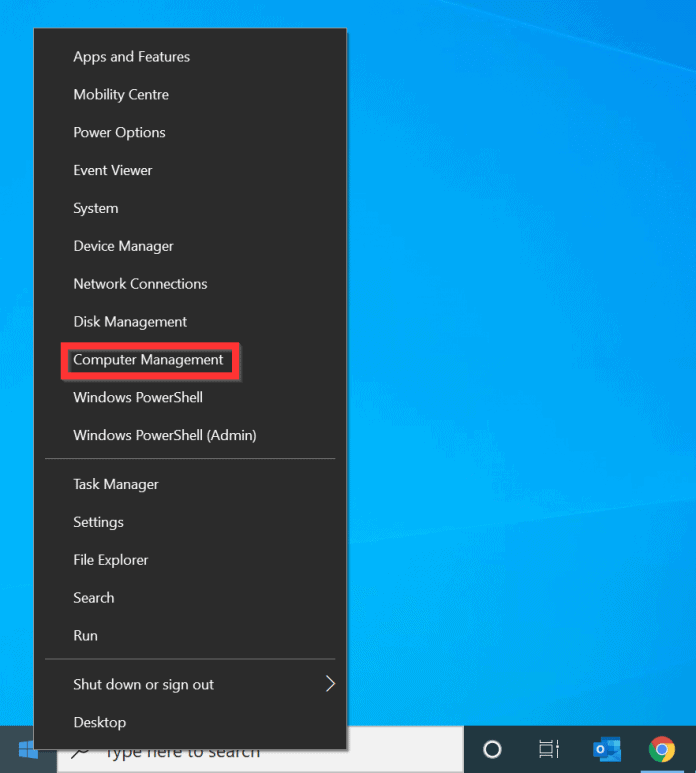
Task: Open Computer Management from the menu
Action: [148, 360]
